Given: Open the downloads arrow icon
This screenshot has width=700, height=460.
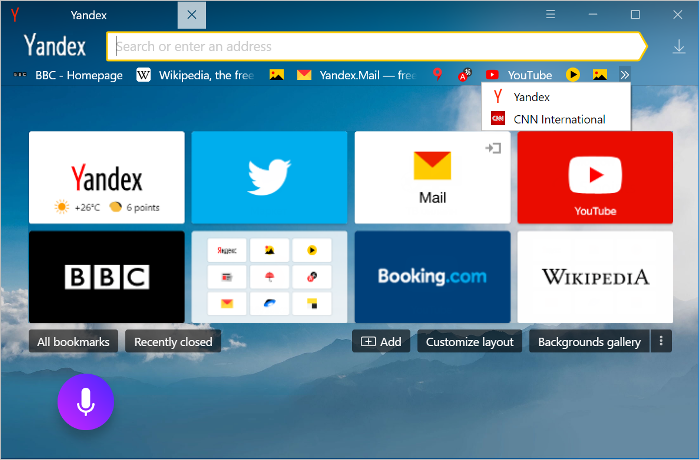Looking at the screenshot, I should click(679, 46).
